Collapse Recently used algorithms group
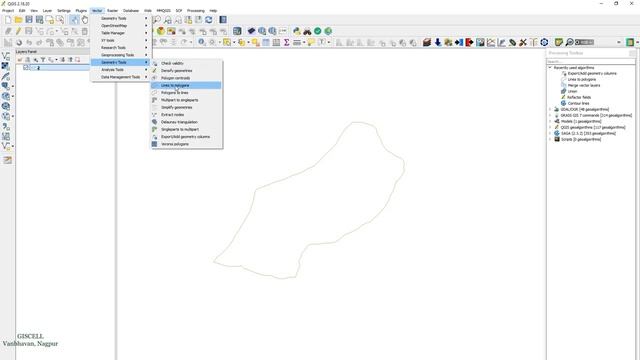The width and height of the screenshot is (640, 360). click(550, 67)
